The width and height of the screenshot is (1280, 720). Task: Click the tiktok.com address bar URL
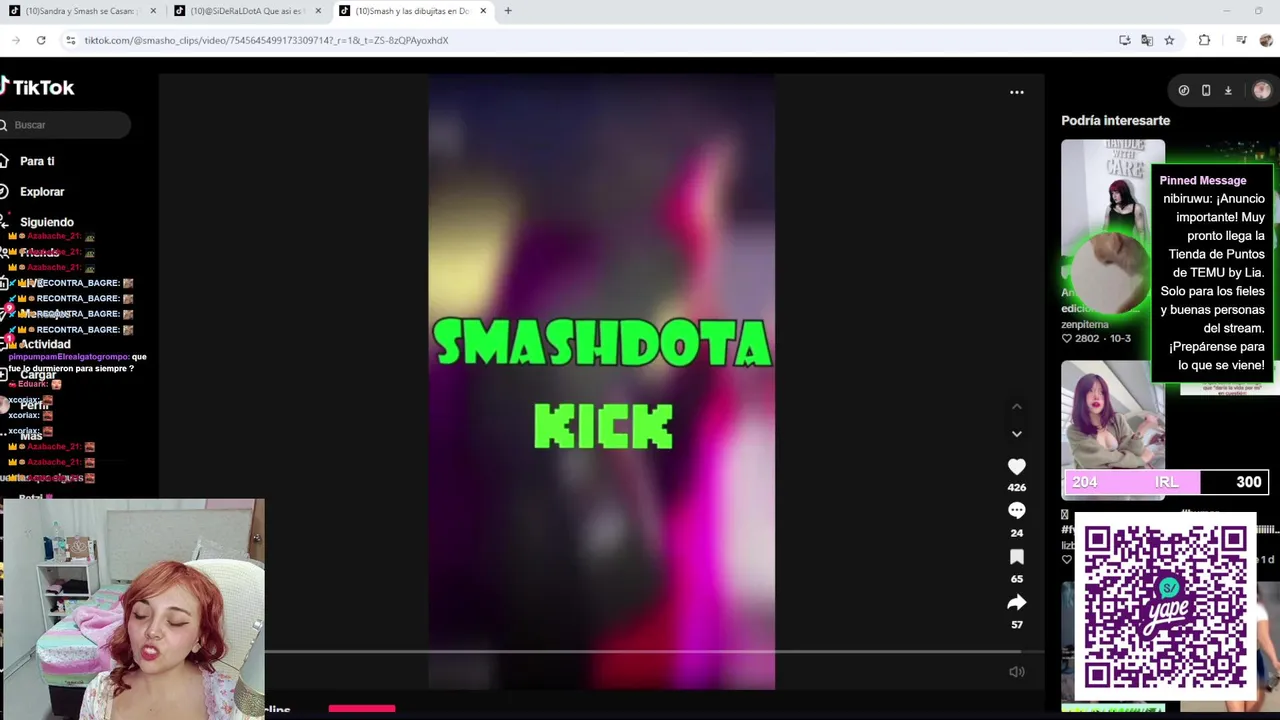click(266, 40)
